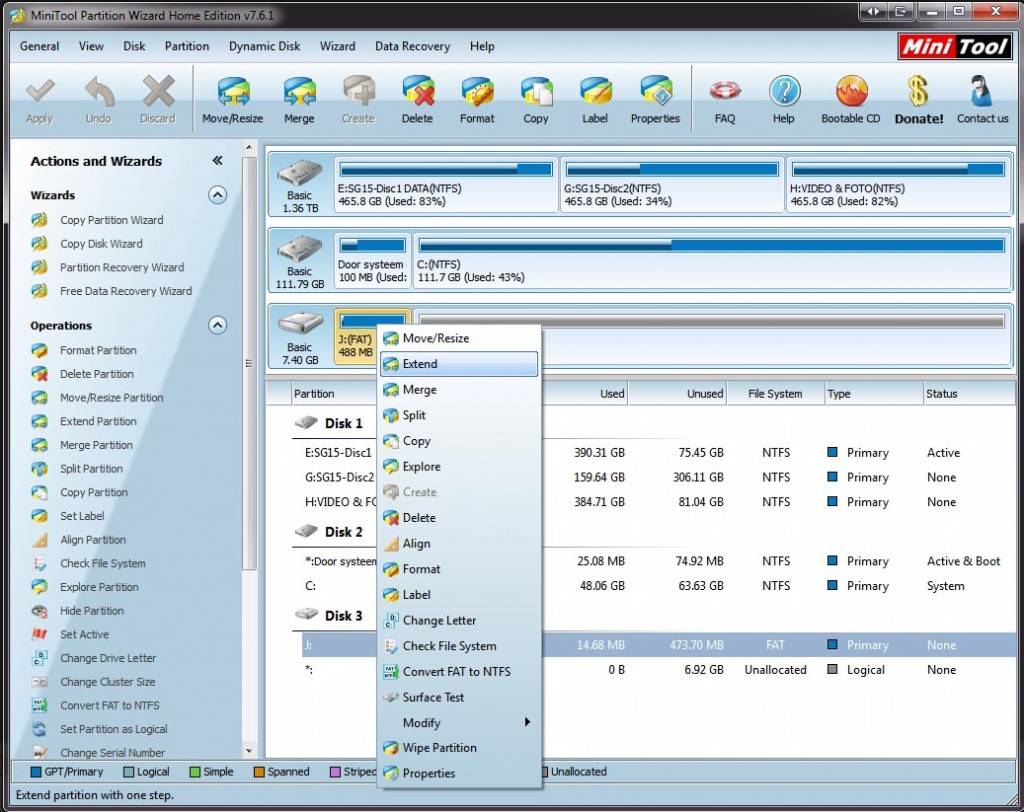Start the Partition Recovery Wizard
This screenshot has width=1024, height=812.
122,267
